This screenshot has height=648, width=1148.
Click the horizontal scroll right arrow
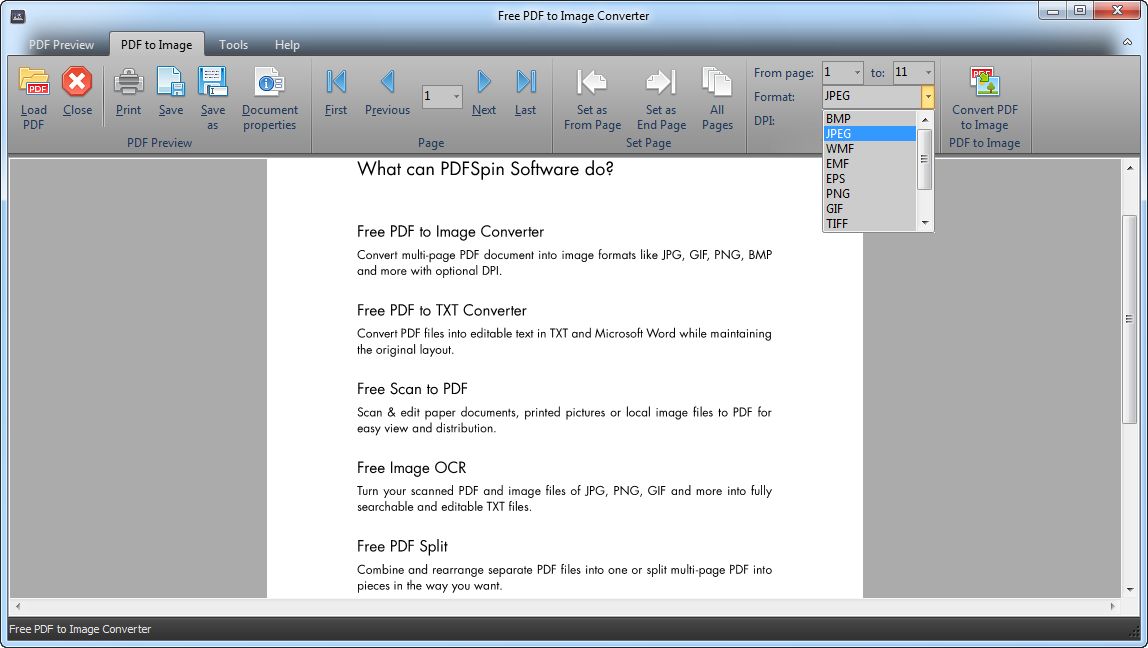point(1113,606)
